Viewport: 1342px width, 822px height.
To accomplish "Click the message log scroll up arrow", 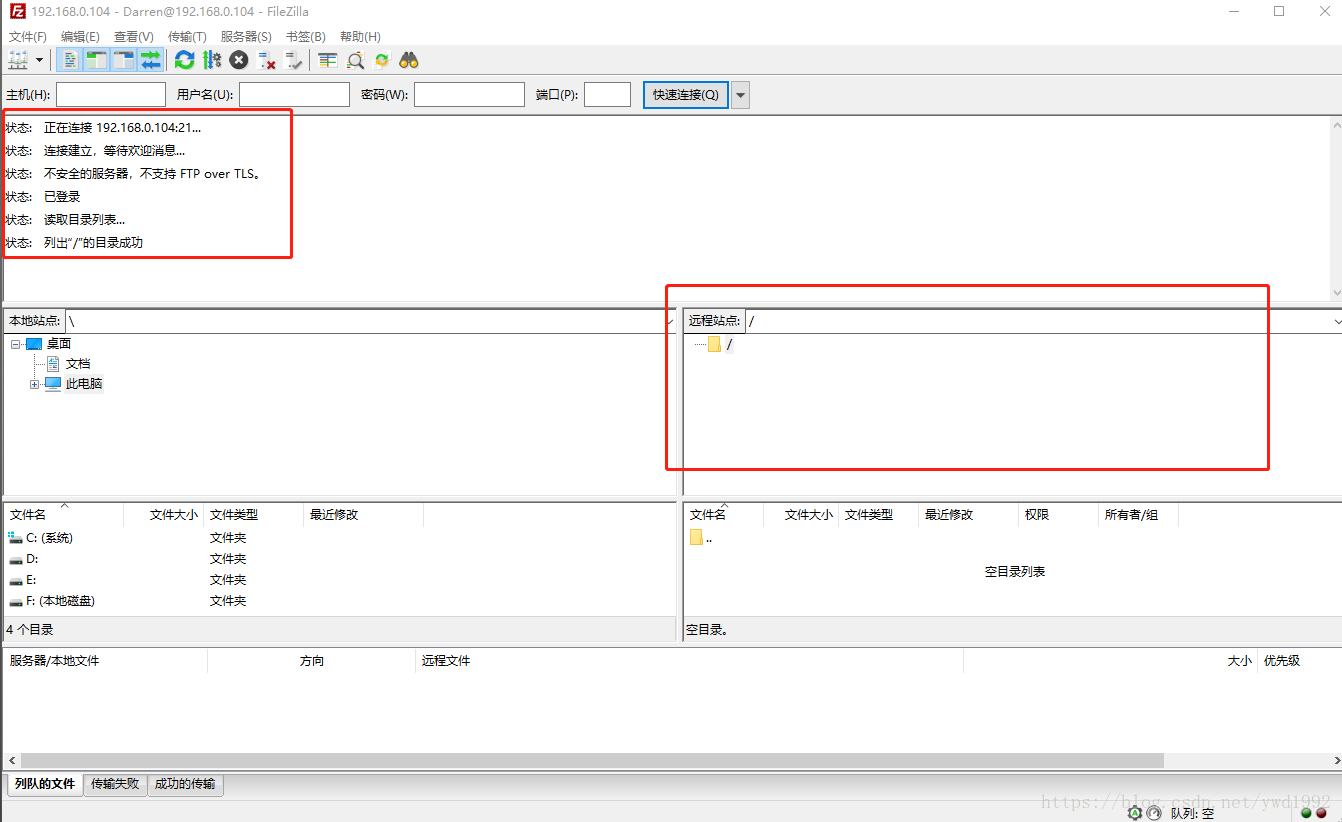I will coord(1336,124).
